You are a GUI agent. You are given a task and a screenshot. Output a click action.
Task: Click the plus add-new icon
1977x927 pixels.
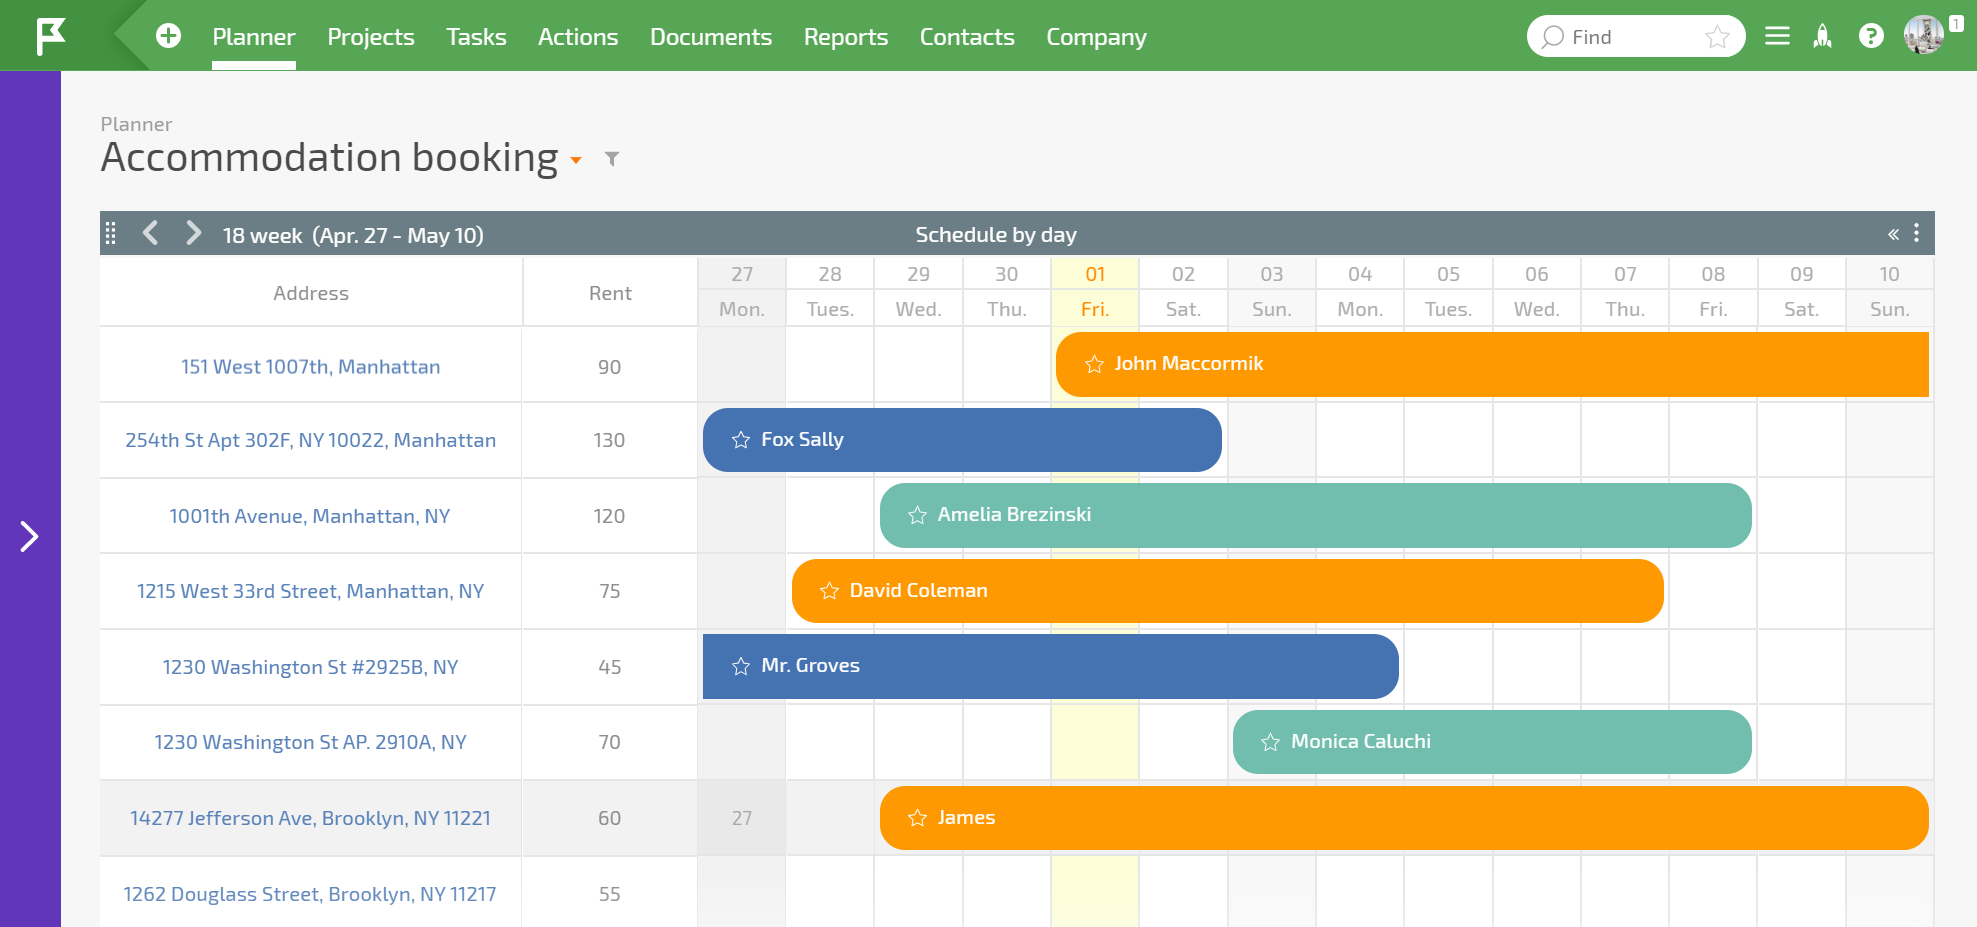tap(169, 36)
